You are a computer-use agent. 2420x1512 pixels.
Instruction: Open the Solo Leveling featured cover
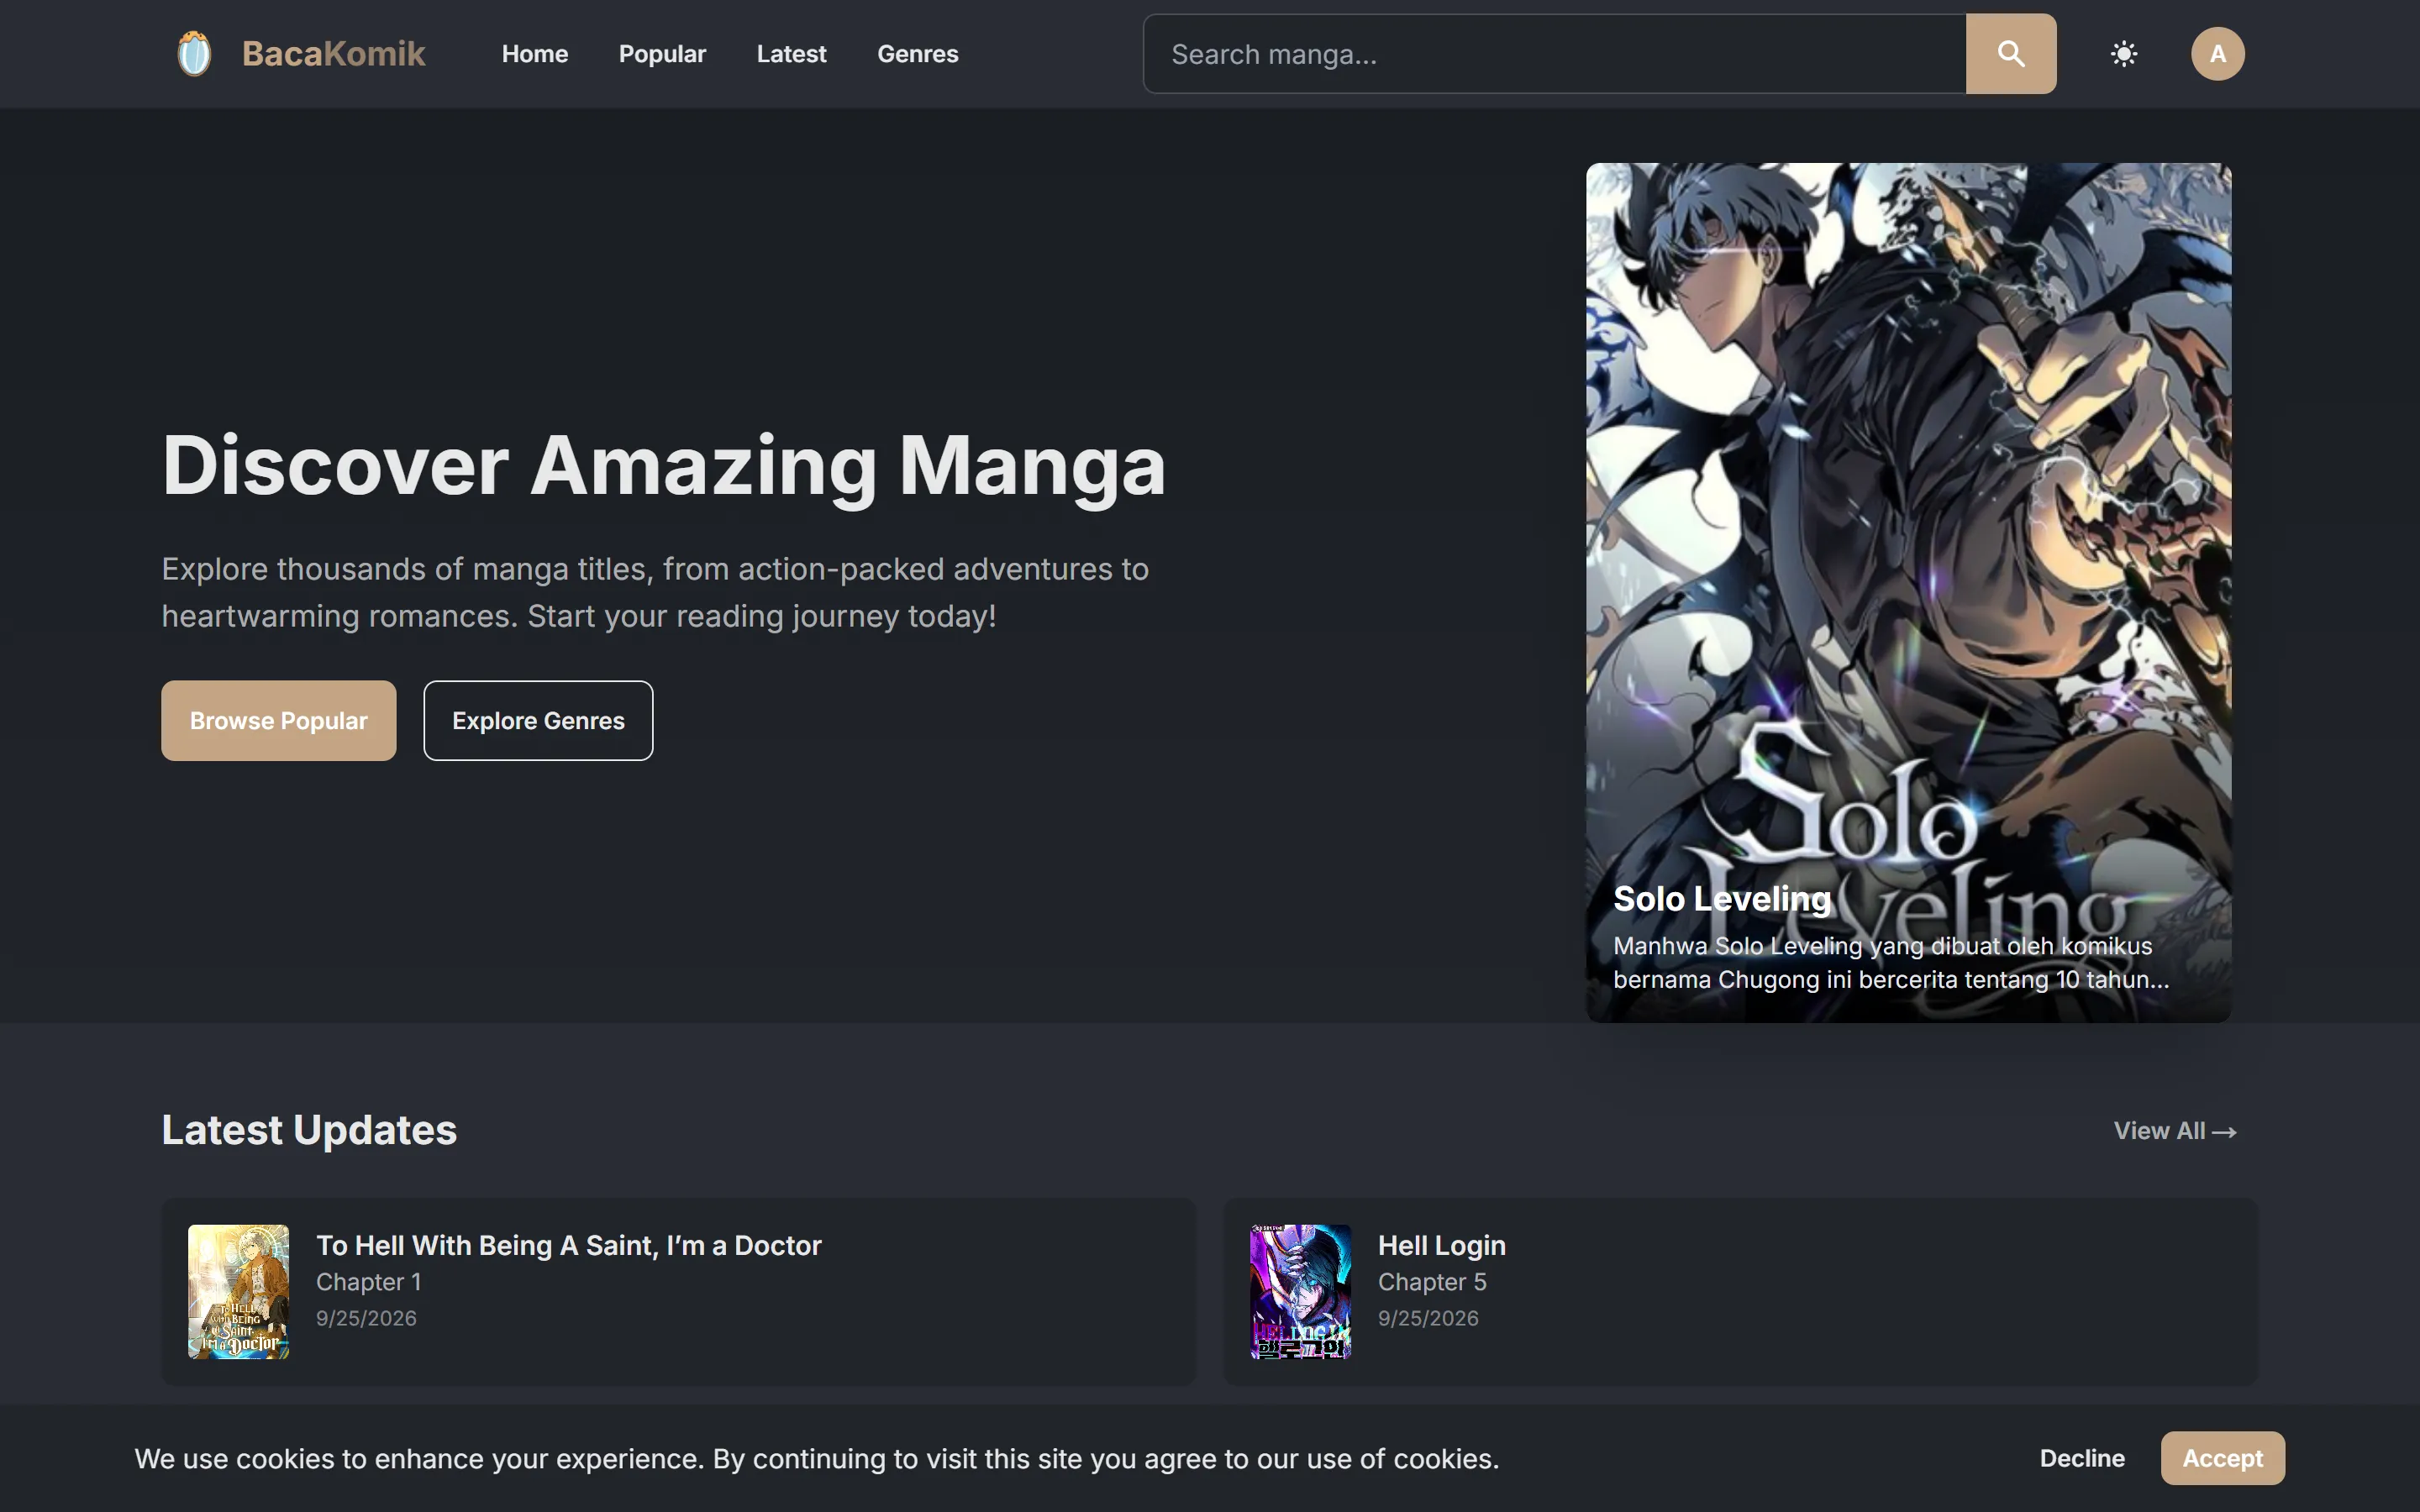pyautogui.click(x=1908, y=592)
